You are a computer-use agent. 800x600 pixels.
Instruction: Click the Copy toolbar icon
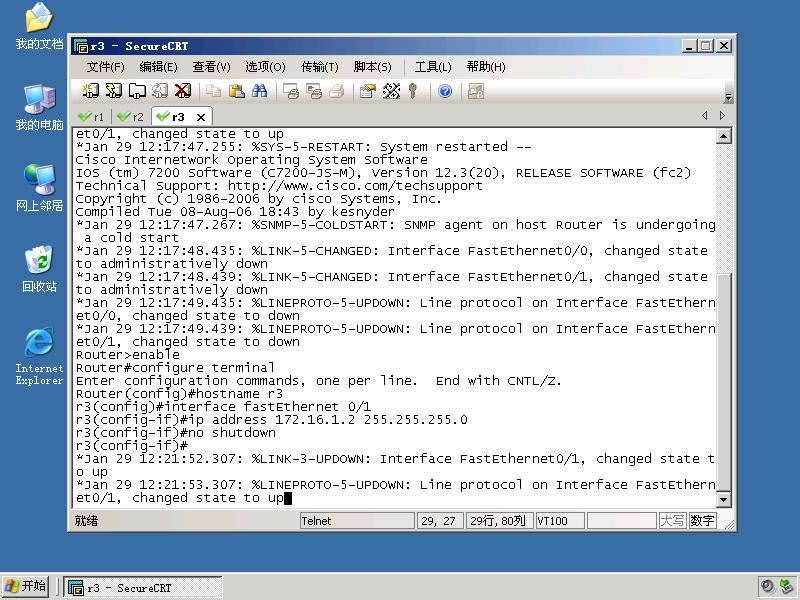click(x=213, y=91)
